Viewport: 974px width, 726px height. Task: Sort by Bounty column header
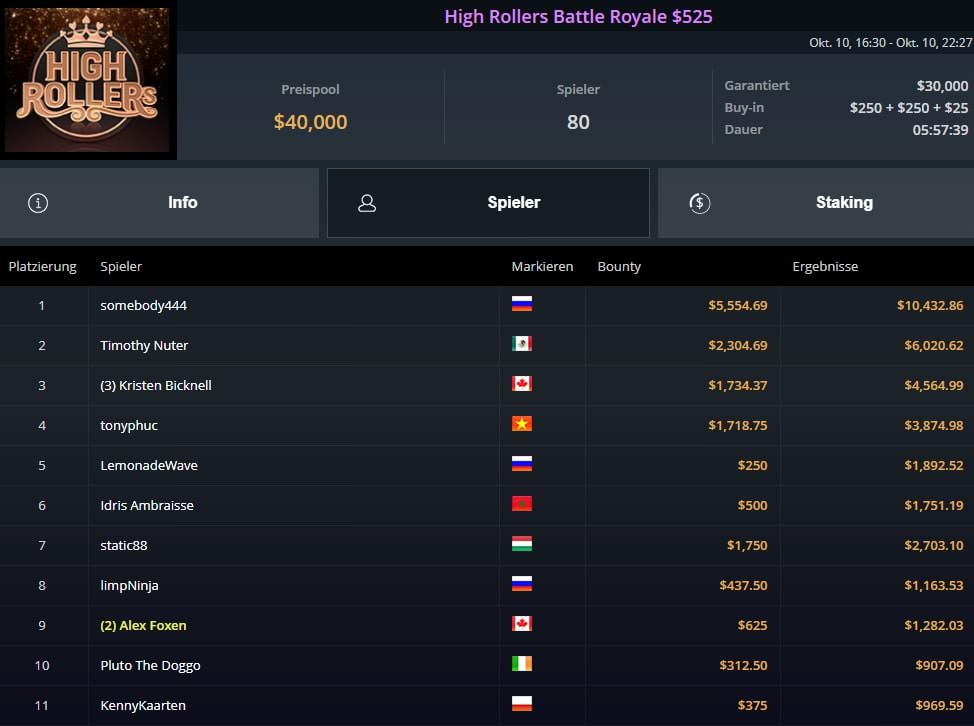pos(619,267)
